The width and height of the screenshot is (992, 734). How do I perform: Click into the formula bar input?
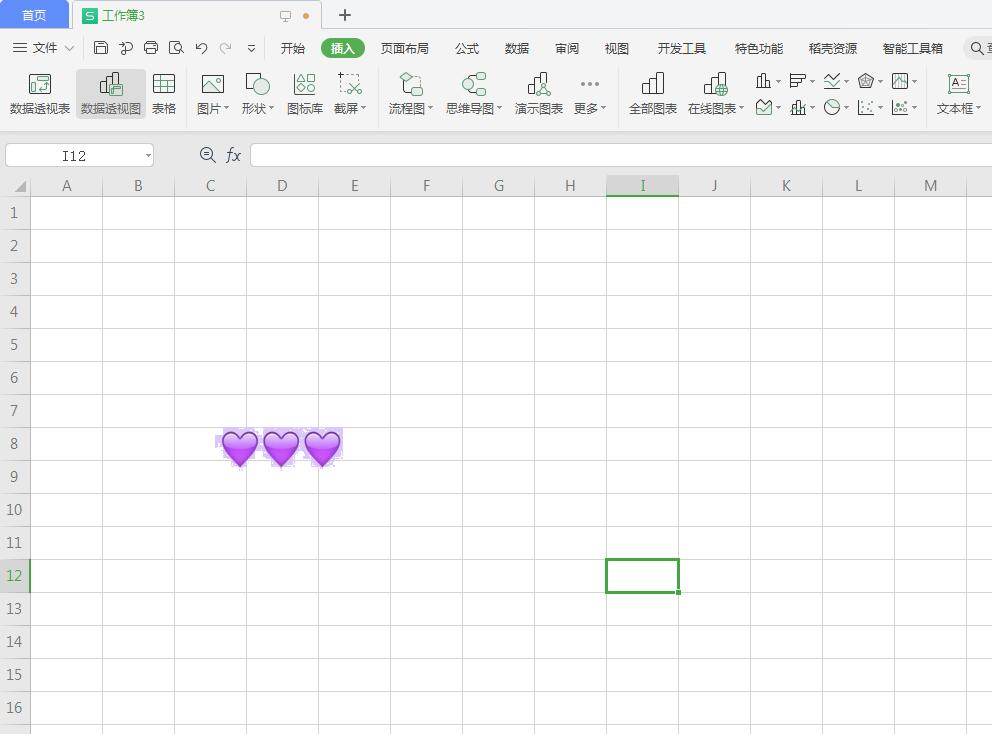coord(621,155)
